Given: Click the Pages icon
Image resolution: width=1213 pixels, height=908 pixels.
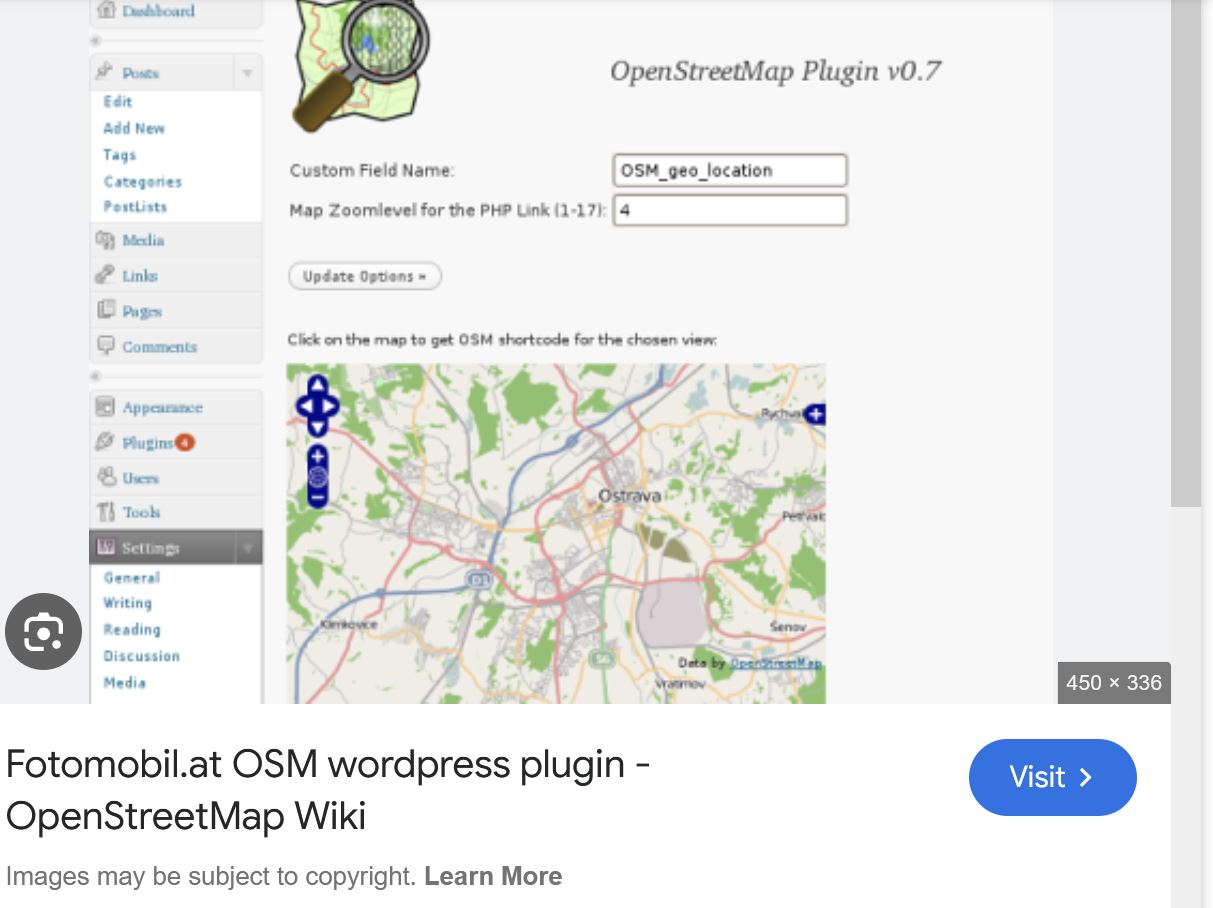Looking at the screenshot, I should pos(105,310).
